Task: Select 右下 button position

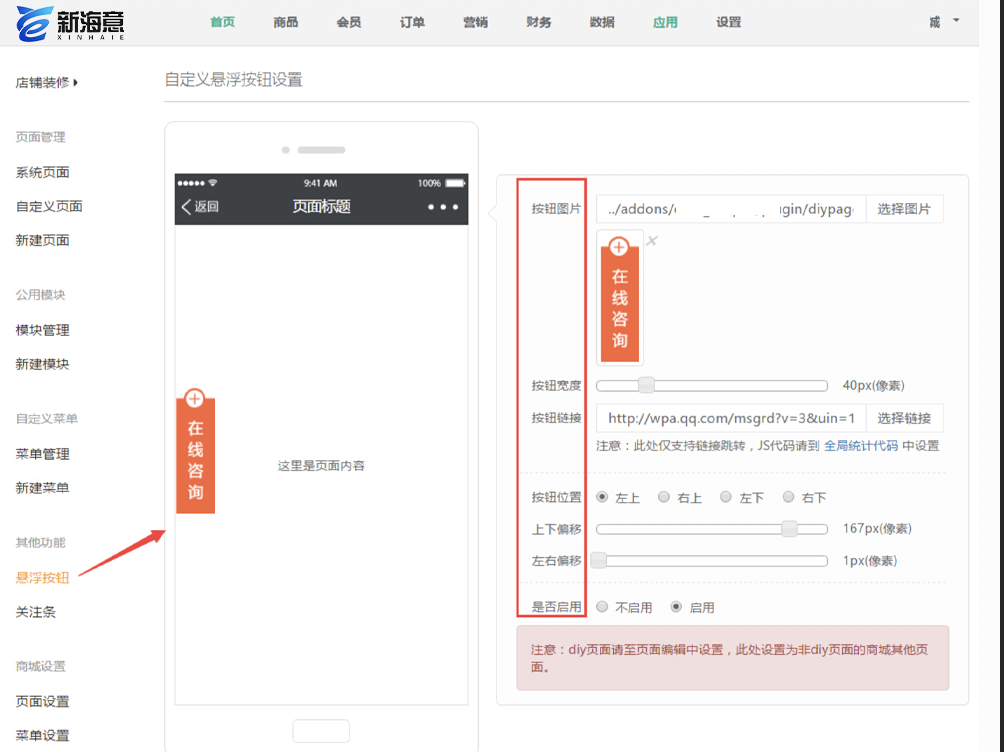Action: (x=789, y=497)
